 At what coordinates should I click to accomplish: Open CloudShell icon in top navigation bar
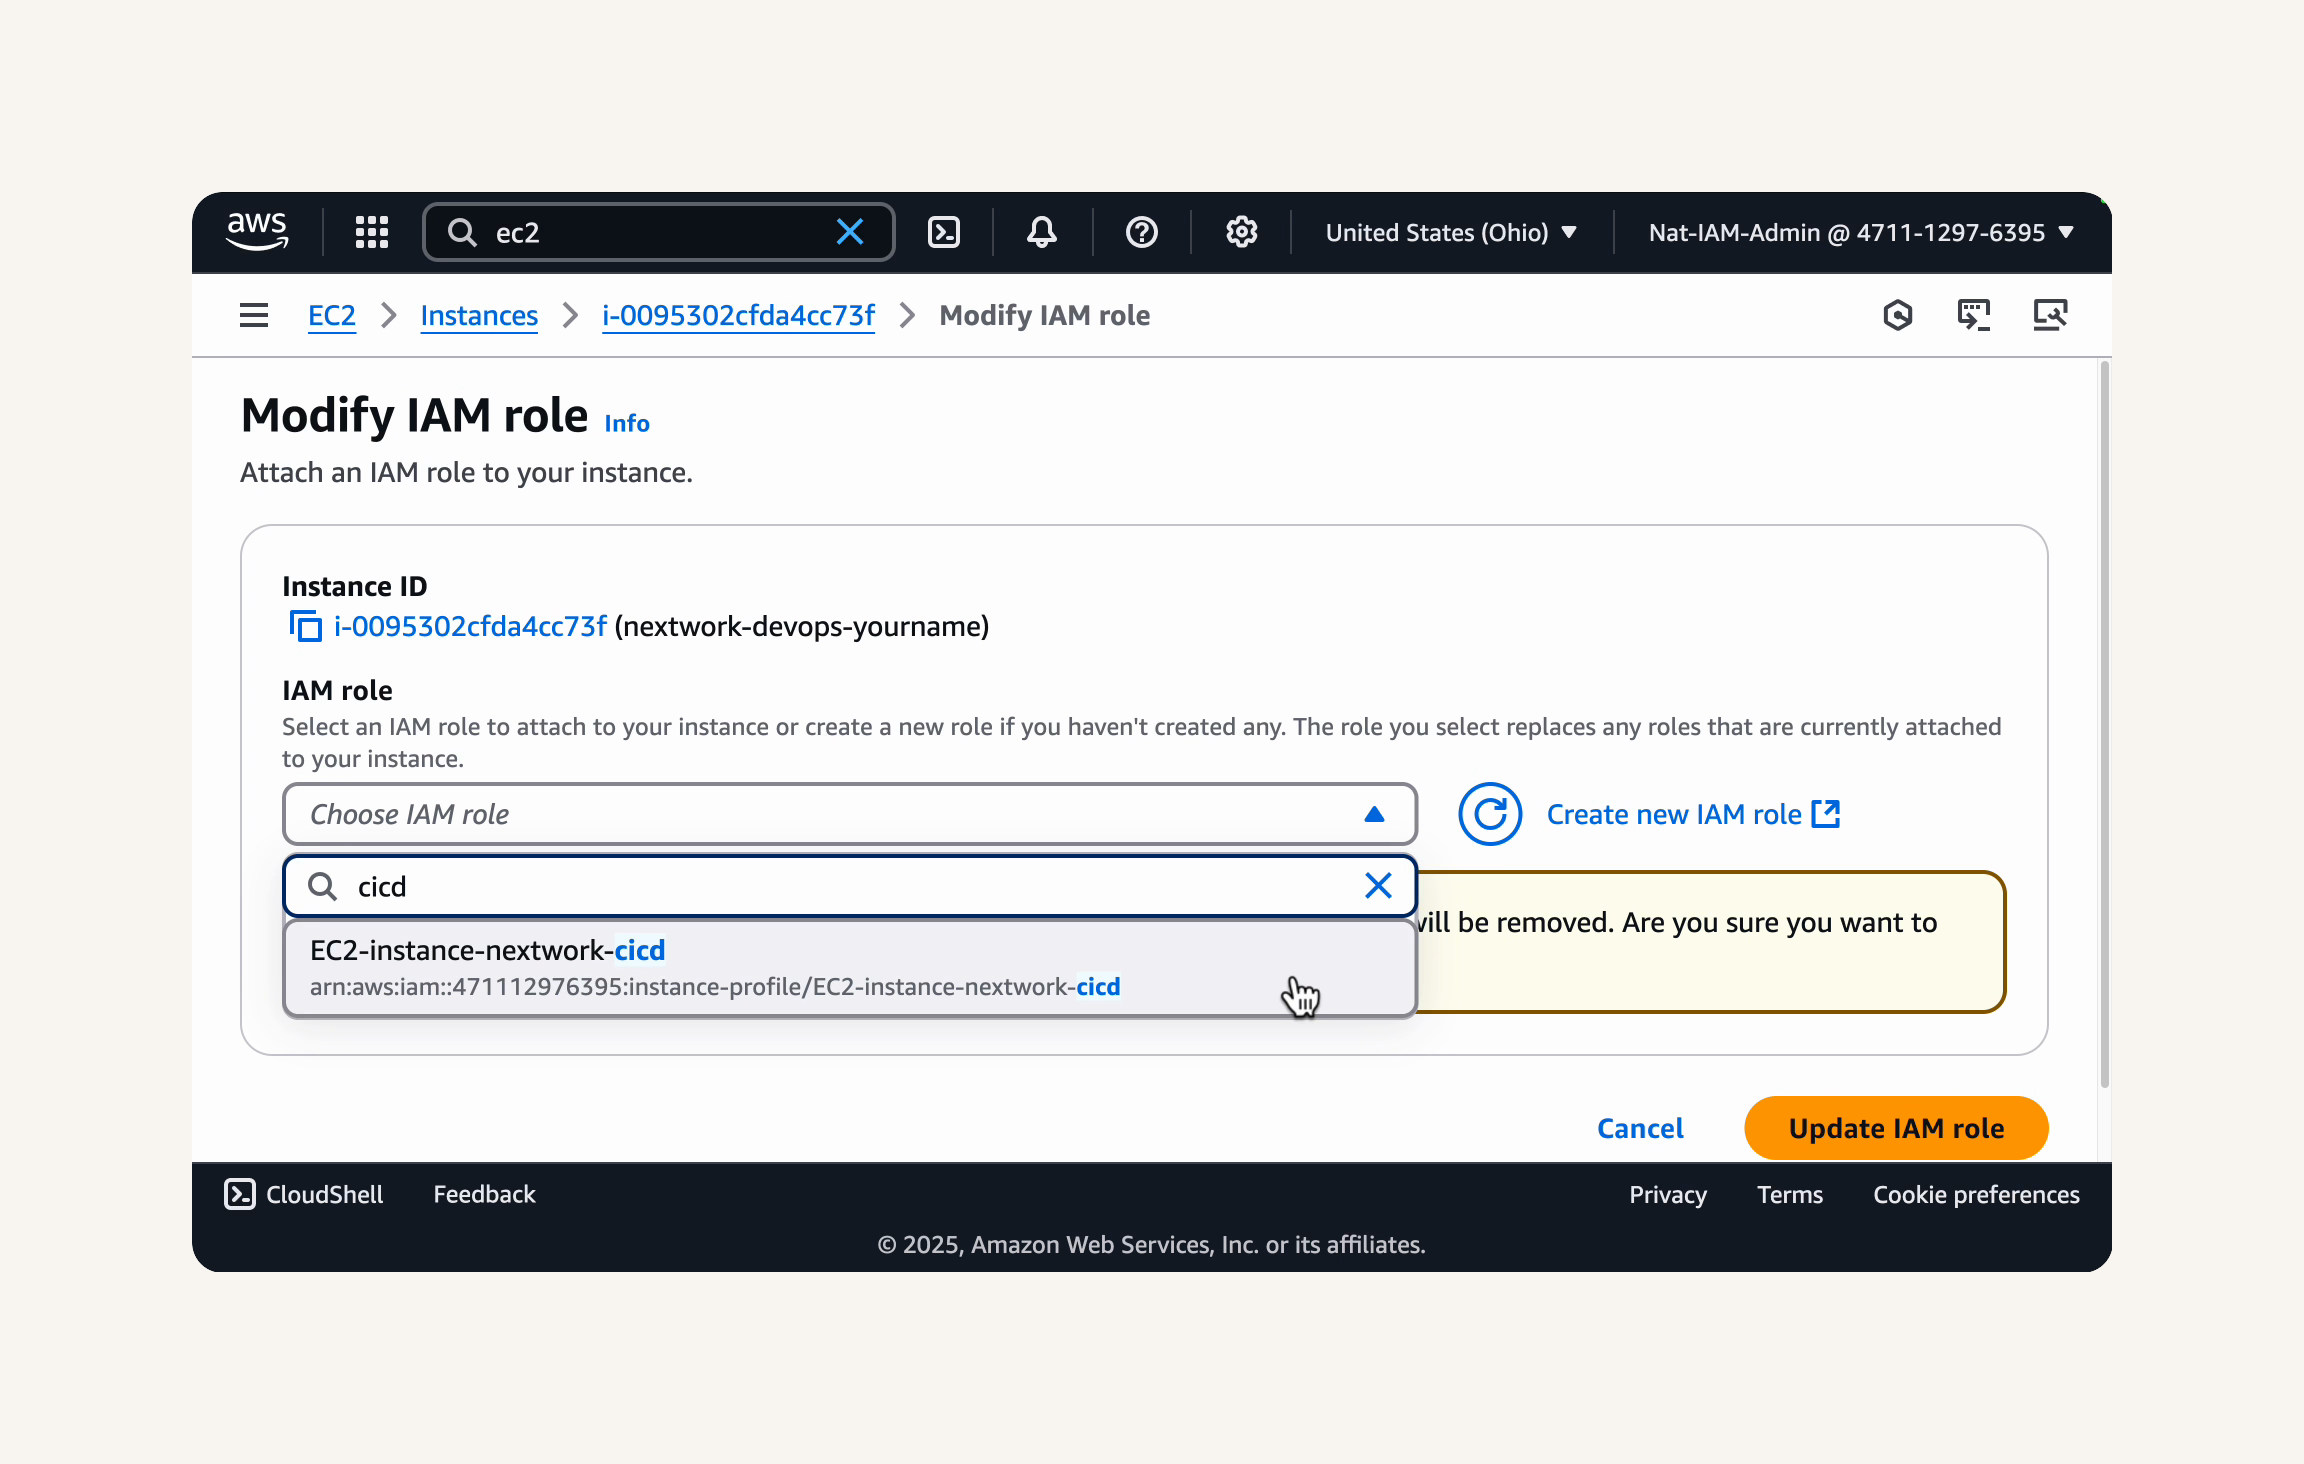click(944, 232)
